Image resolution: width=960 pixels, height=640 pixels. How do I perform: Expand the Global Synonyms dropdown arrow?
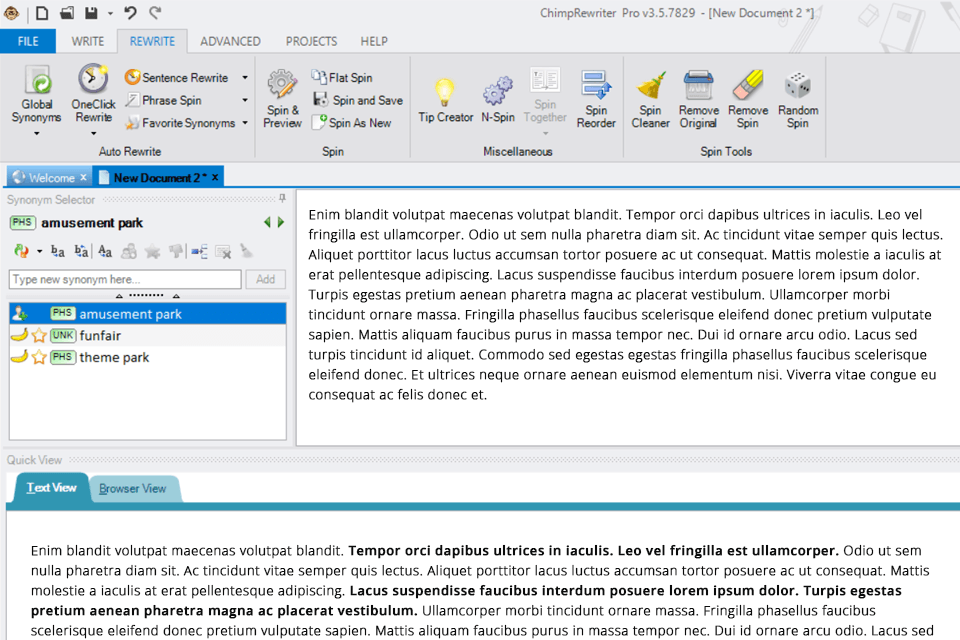tap(37, 133)
